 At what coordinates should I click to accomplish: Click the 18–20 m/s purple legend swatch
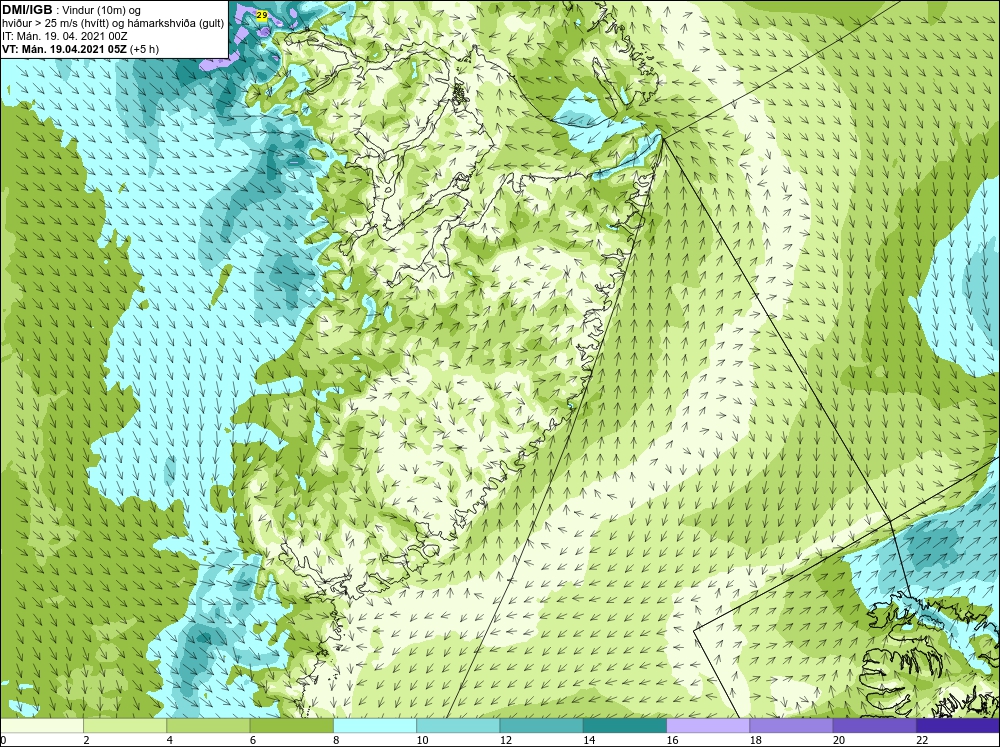[791, 725]
